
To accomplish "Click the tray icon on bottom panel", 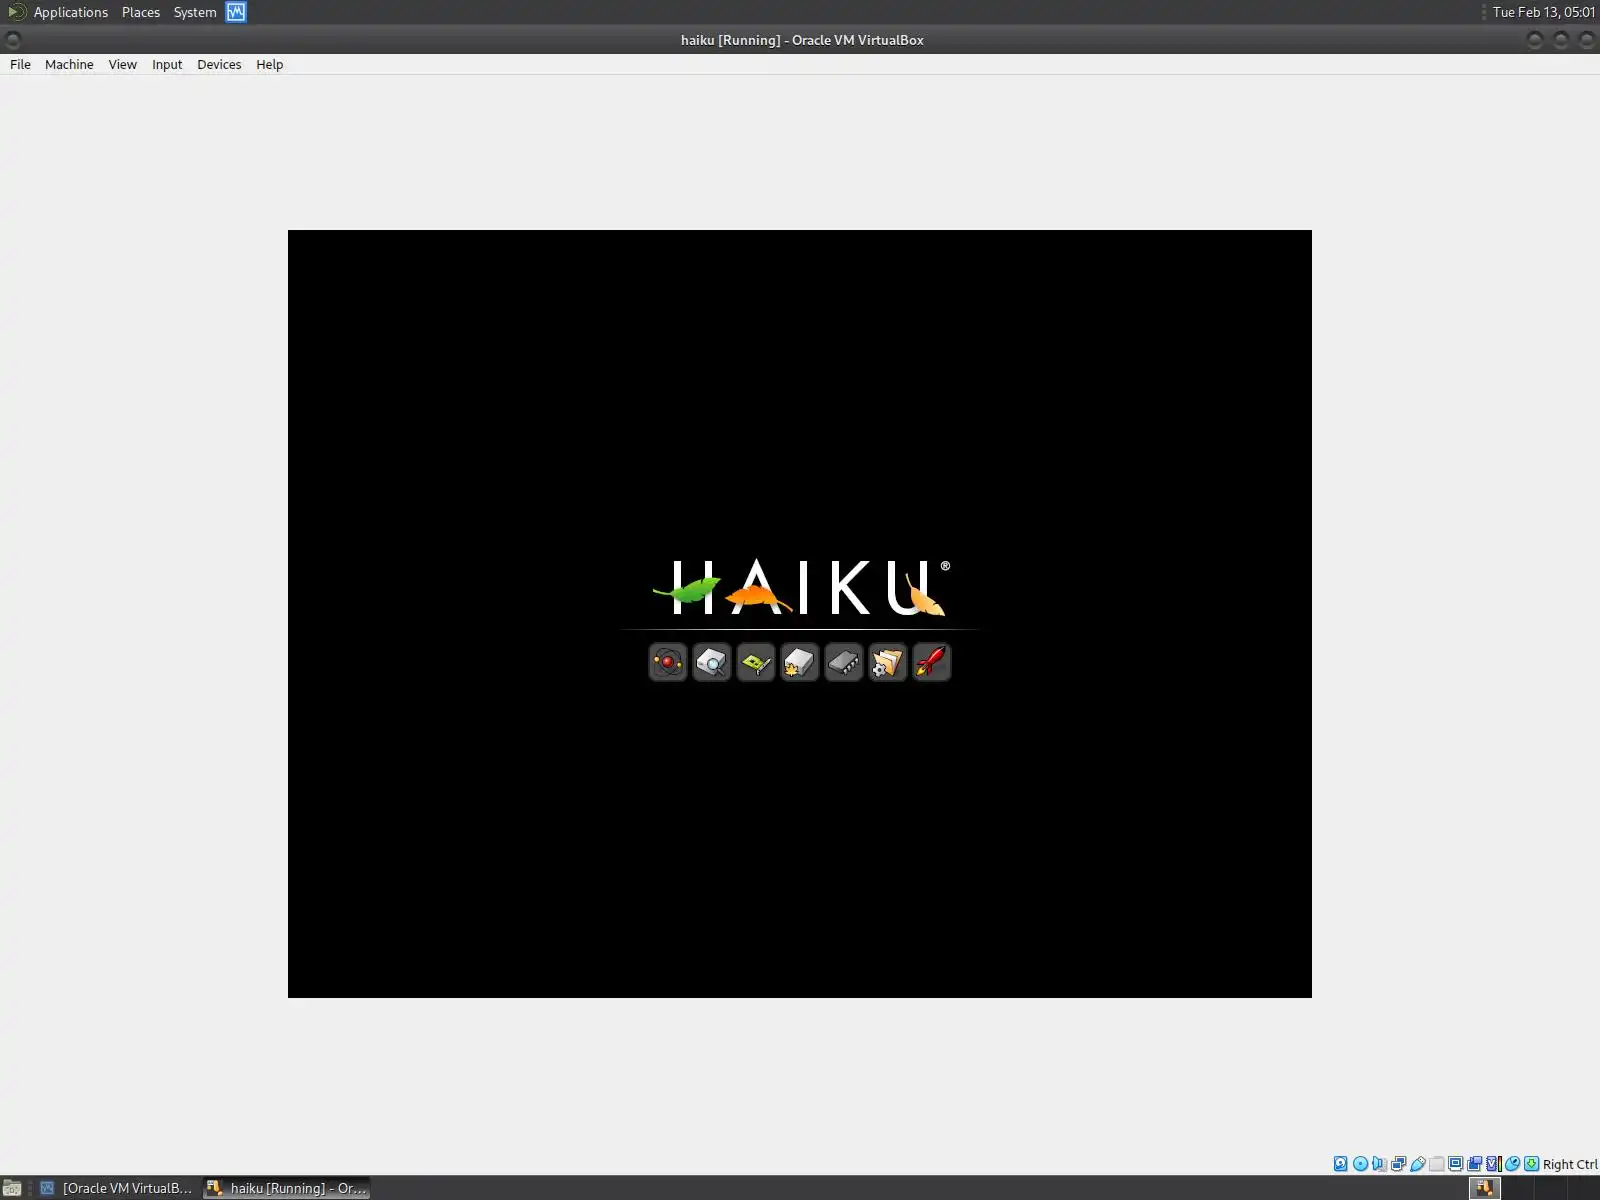I will point(1485,1188).
